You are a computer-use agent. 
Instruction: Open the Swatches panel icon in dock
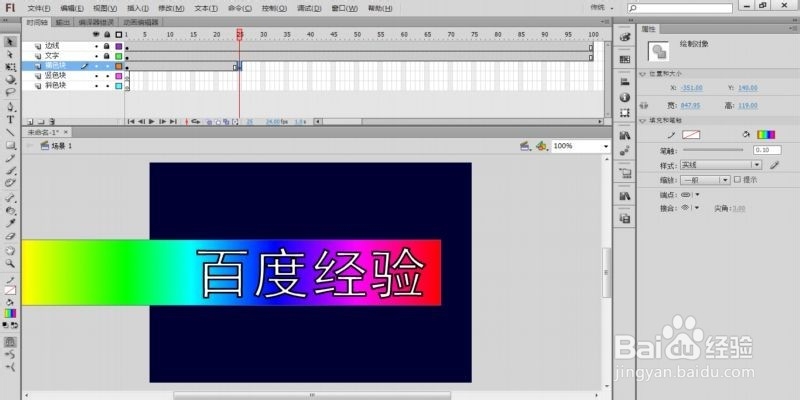pyautogui.click(x=625, y=60)
